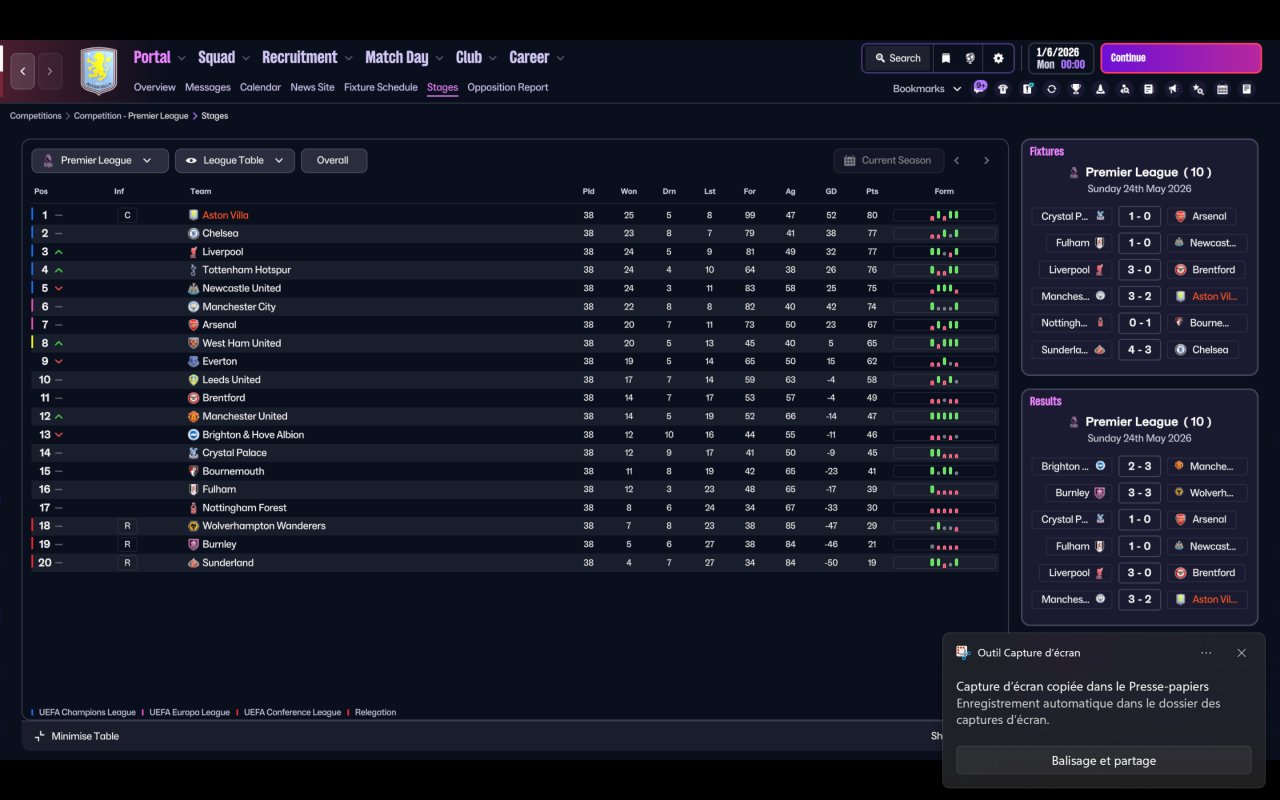Click the Overall filter button
Viewport: 1280px width, 800px height.
(333, 160)
